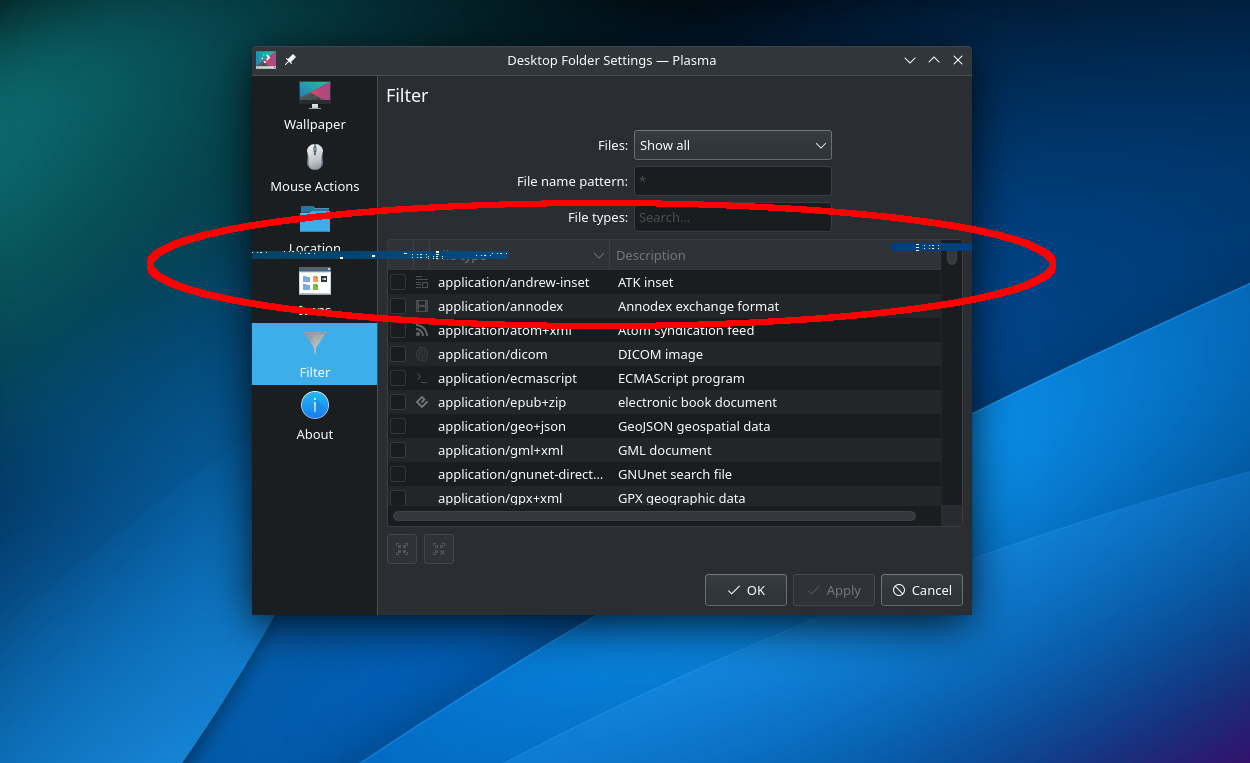Image resolution: width=1250 pixels, height=763 pixels.
Task: Maximize the Desktop Folder Settings window
Action: click(x=934, y=60)
